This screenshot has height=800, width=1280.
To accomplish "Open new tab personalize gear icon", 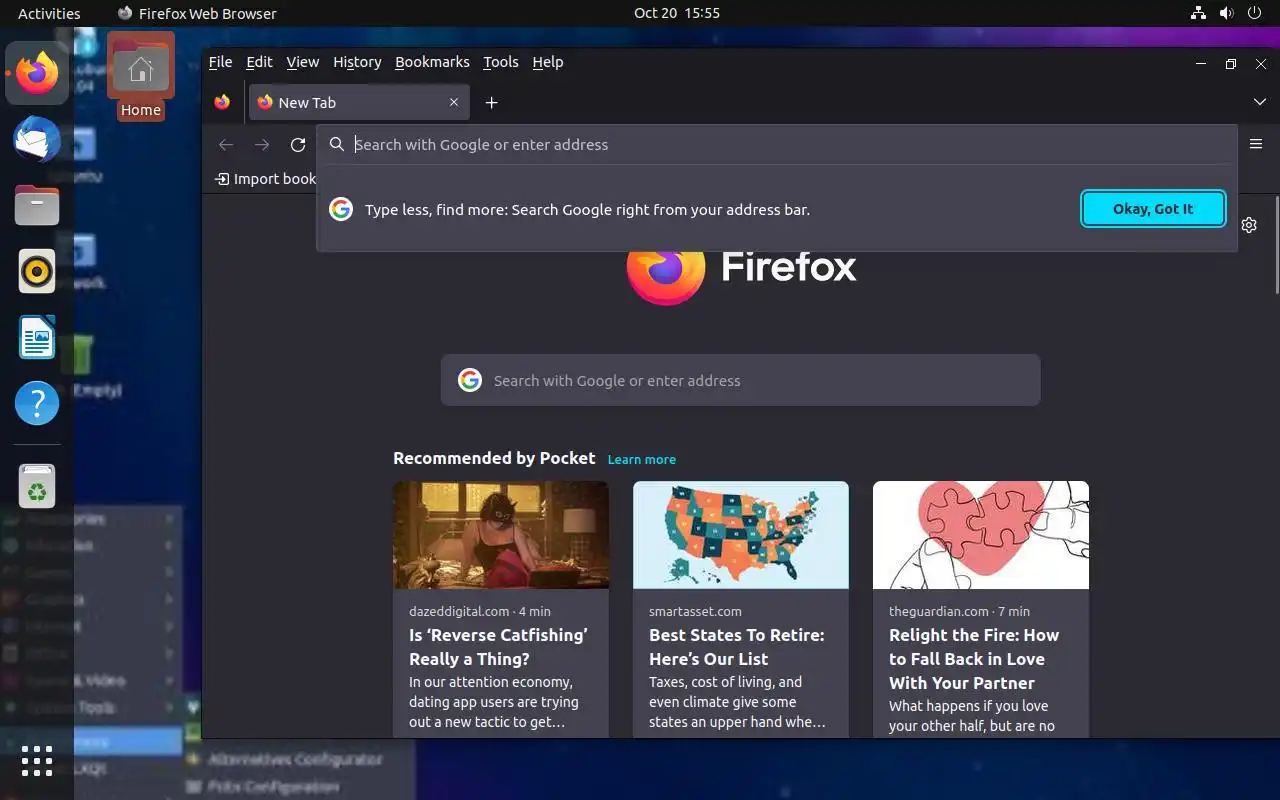I will point(1249,225).
